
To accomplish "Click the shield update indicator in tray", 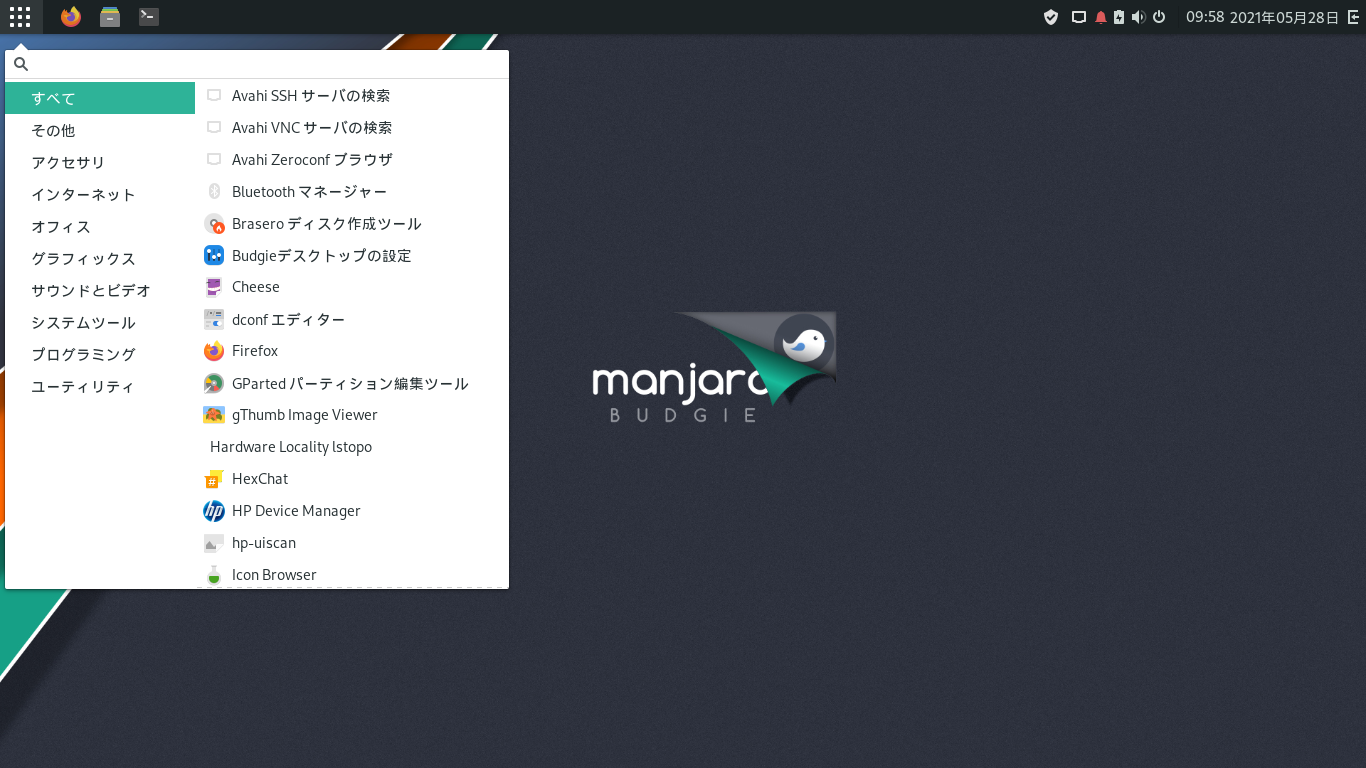I will [1051, 17].
